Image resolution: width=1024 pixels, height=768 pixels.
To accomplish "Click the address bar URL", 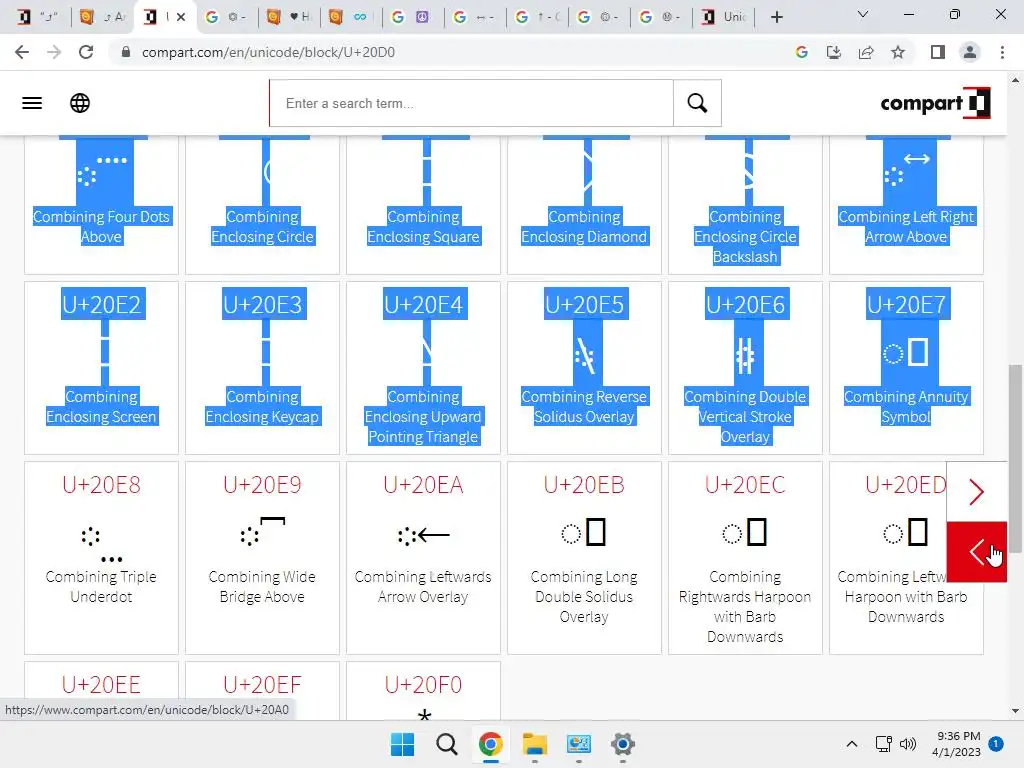I will [x=268, y=52].
